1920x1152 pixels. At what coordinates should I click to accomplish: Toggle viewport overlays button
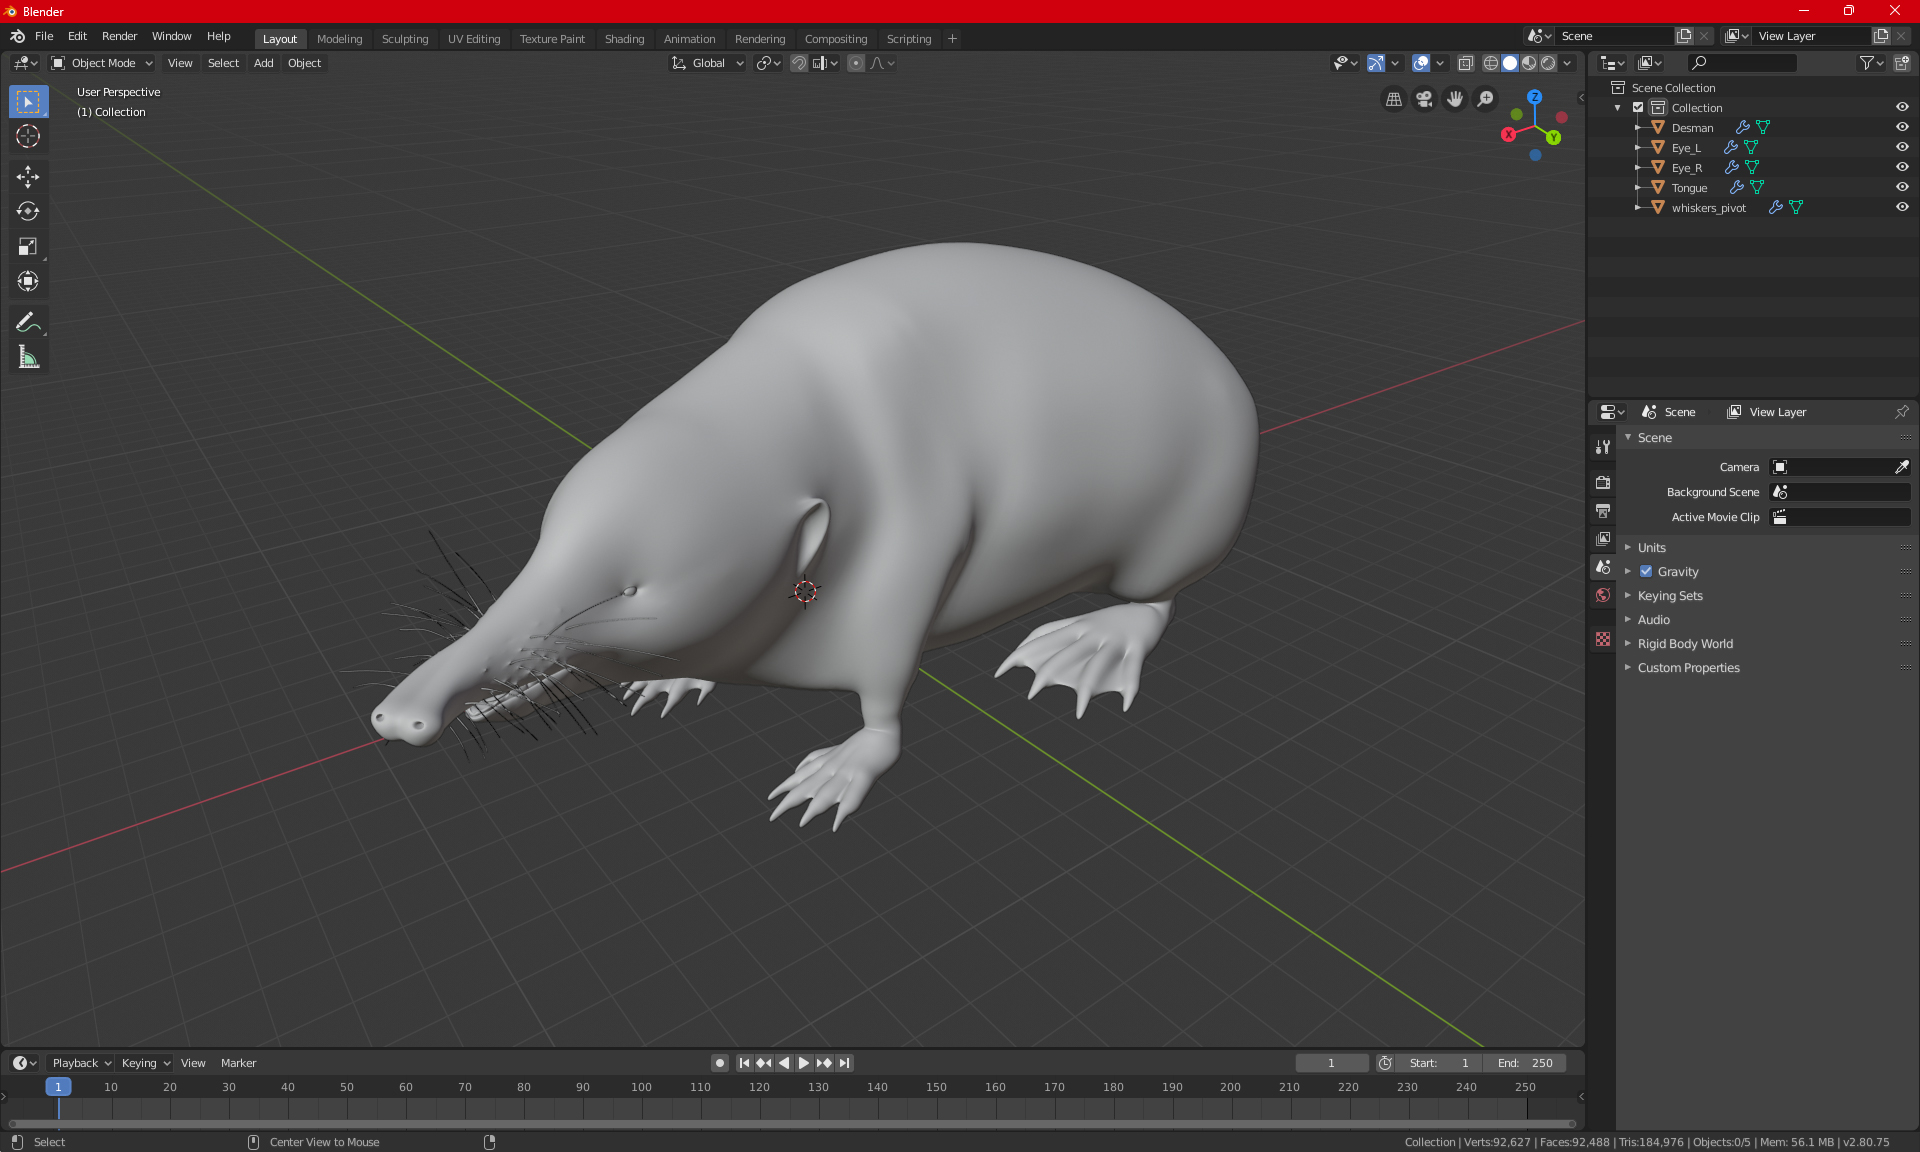coord(1421,63)
